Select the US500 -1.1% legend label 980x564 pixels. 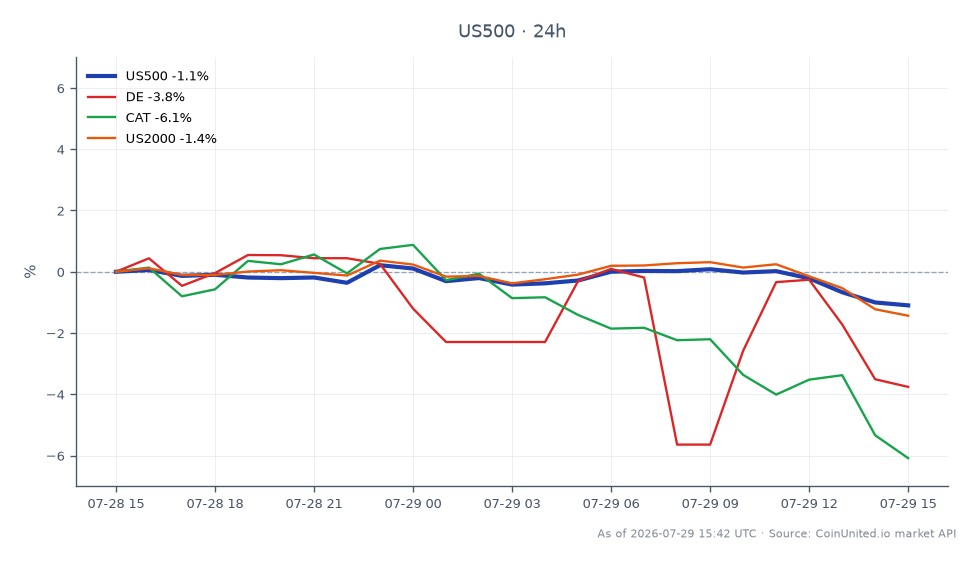(x=167, y=76)
